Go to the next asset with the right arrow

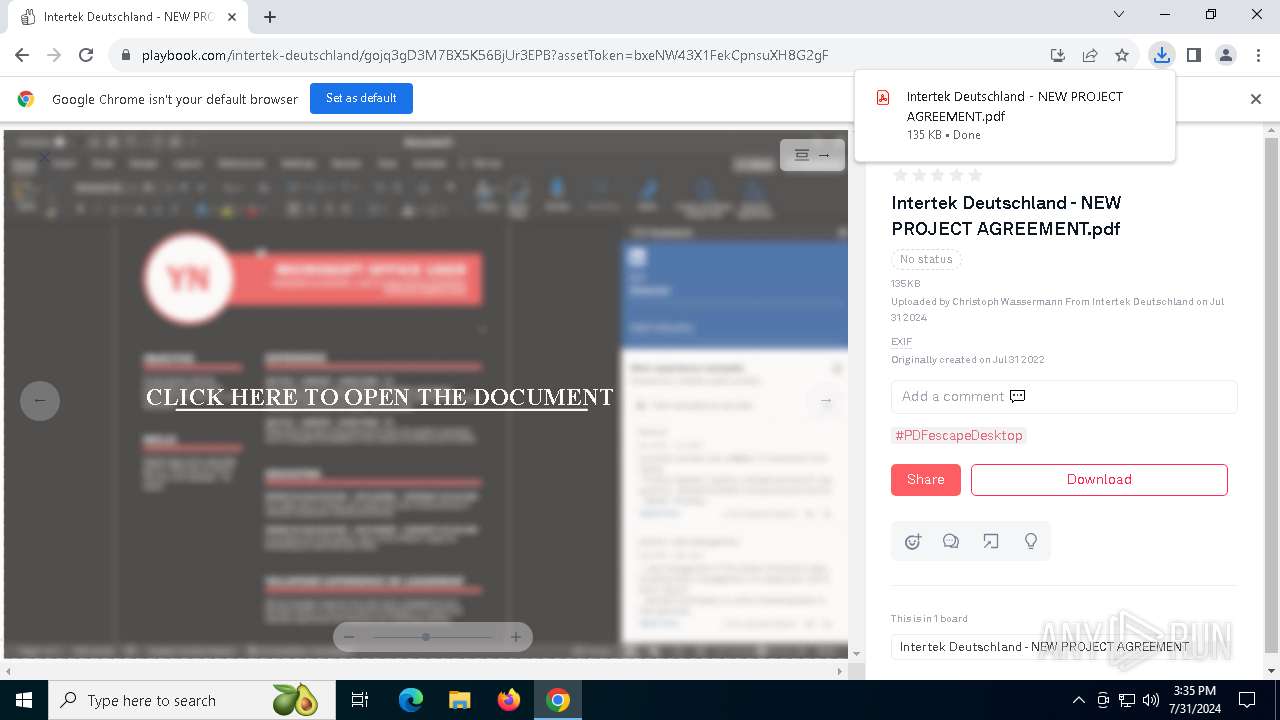(x=826, y=400)
